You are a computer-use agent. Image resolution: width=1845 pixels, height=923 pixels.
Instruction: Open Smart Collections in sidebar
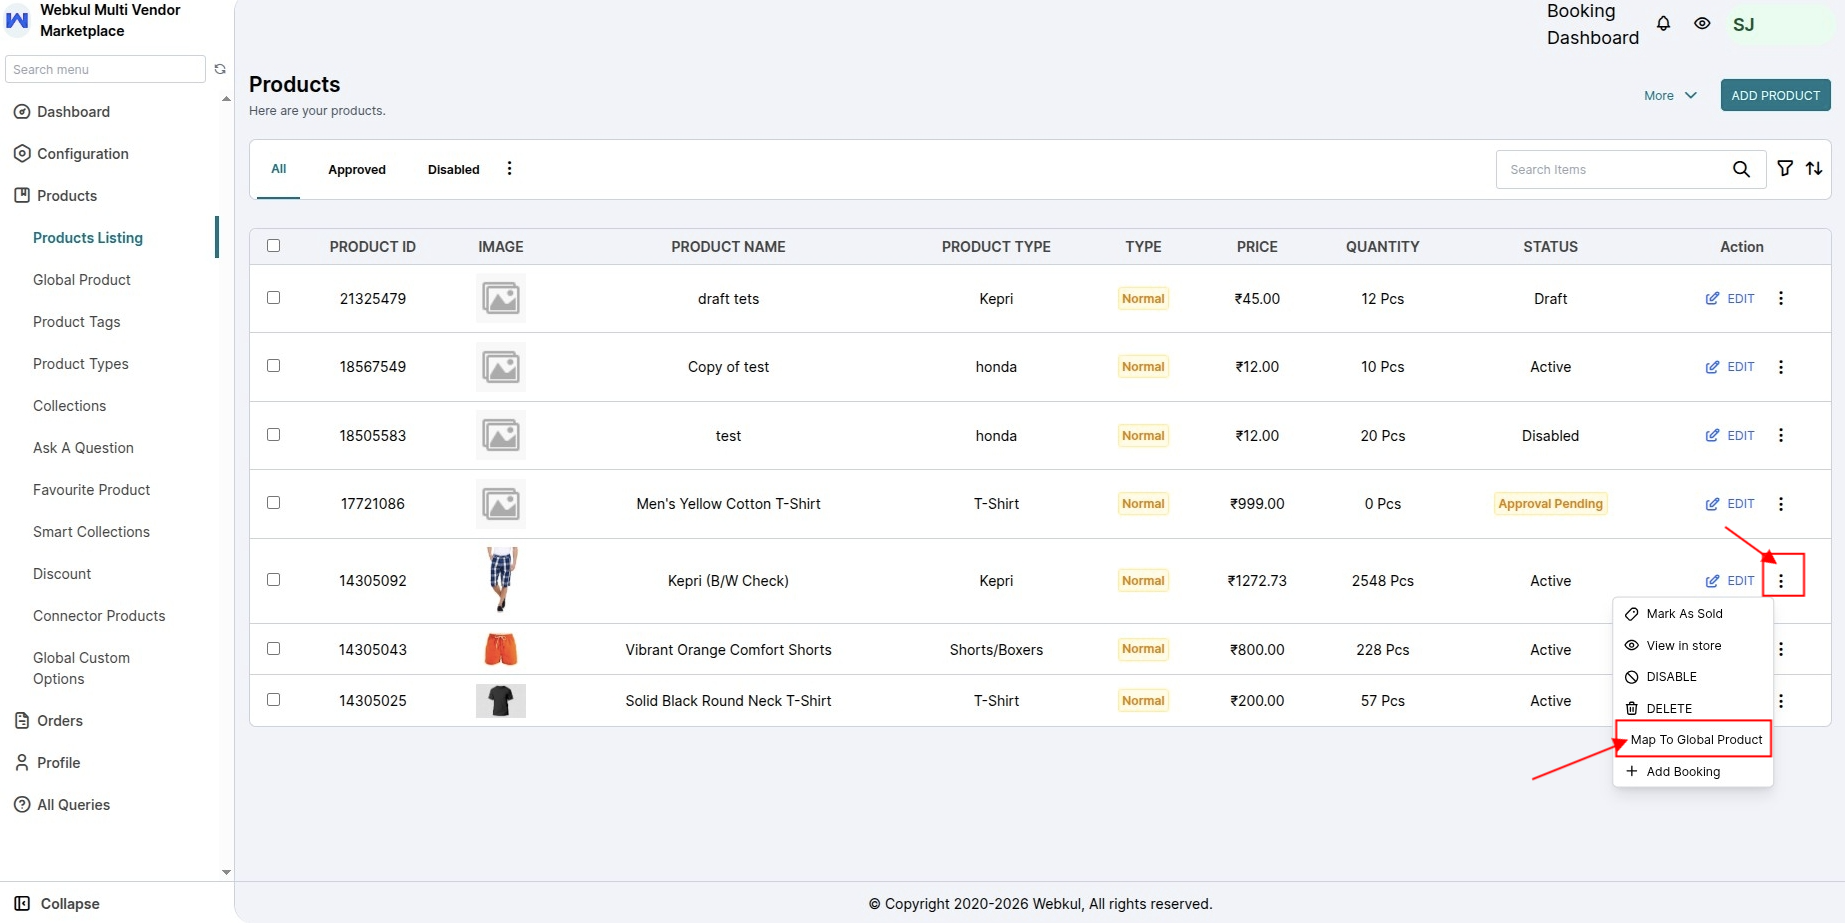[92, 532]
